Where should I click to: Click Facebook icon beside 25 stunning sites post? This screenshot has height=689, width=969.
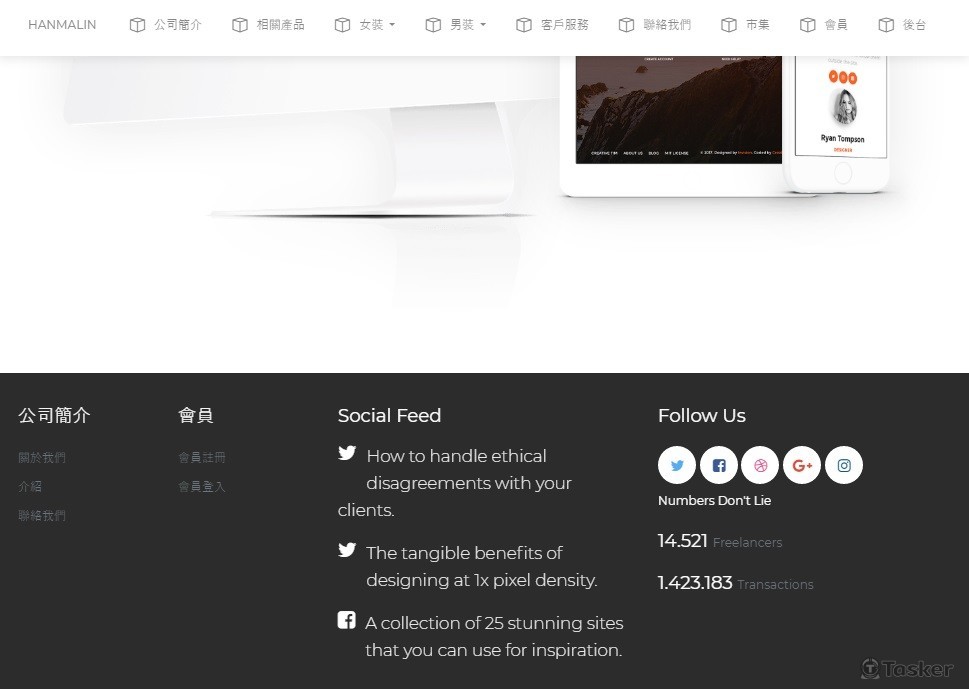point(347,620)
